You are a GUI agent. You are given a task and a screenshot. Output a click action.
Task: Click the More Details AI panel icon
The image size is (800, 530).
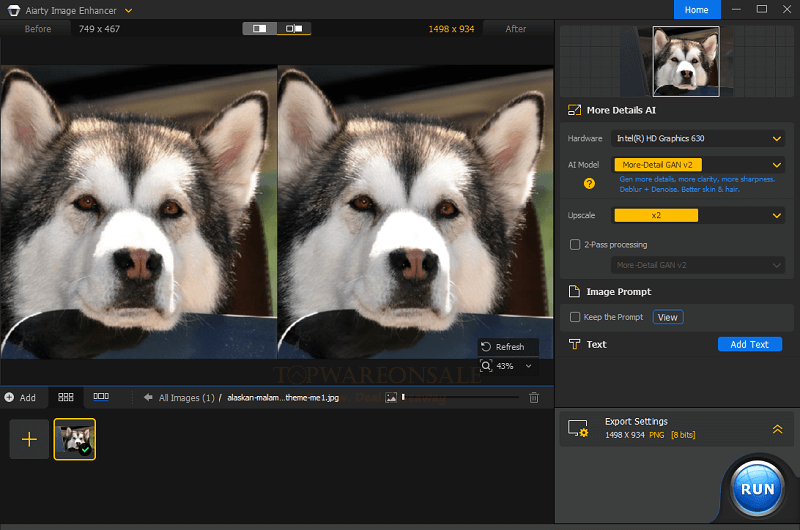pos(574,110)
